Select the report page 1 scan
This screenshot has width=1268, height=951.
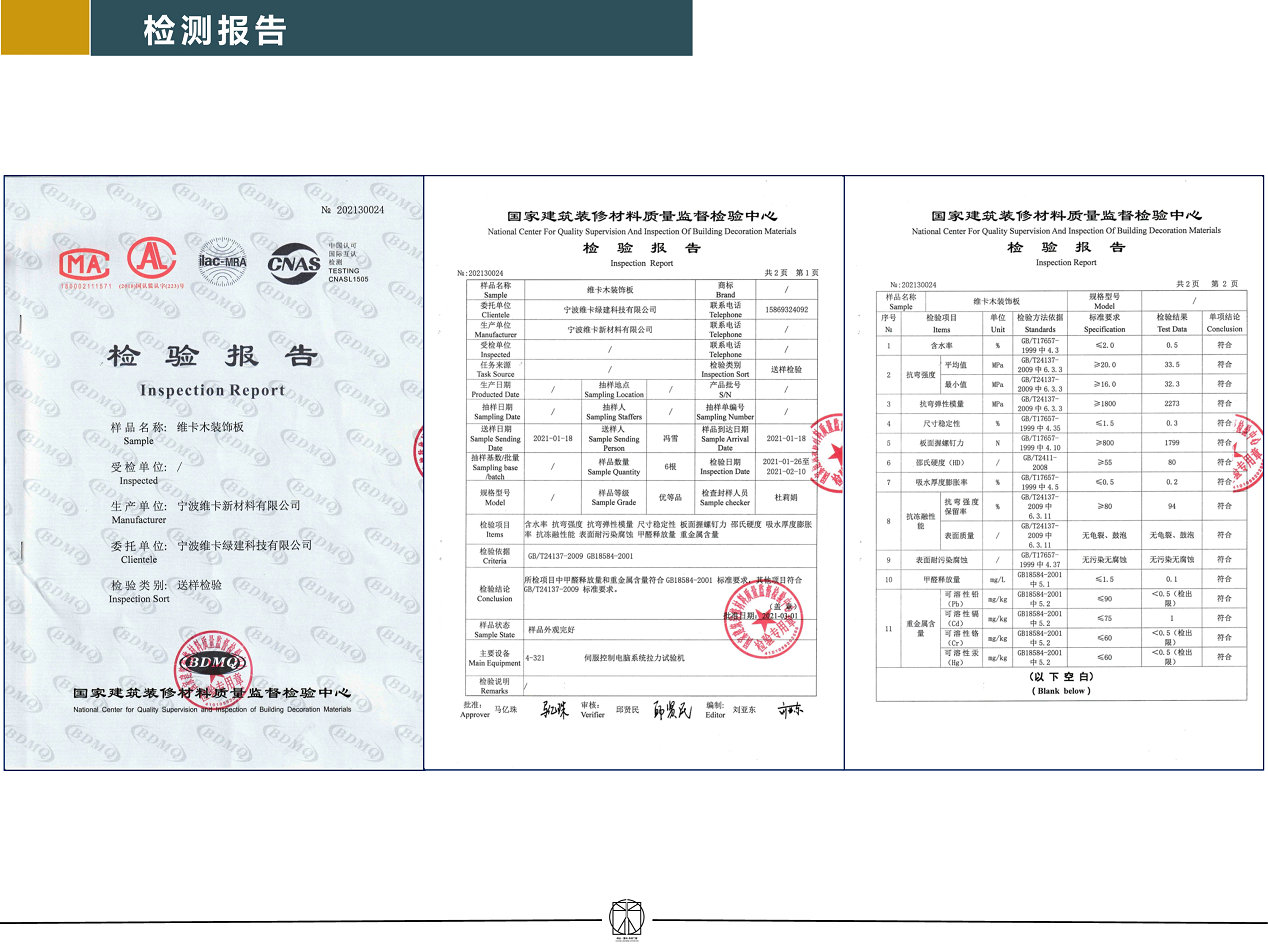pos(634,473)
